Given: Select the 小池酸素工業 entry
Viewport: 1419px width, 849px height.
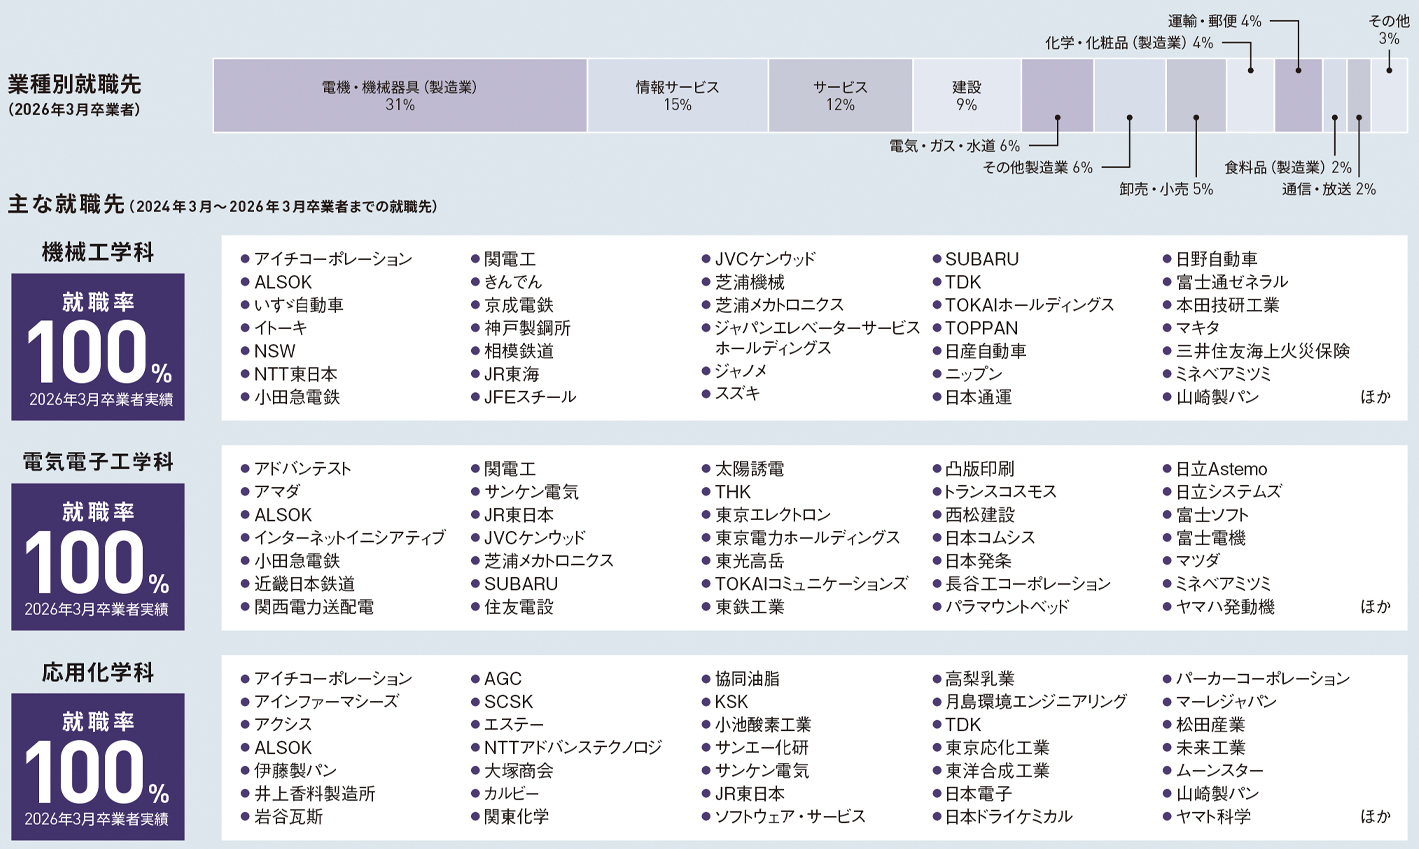Looking at the screenshot, I should pyautogui.click(x=763, y=725).
